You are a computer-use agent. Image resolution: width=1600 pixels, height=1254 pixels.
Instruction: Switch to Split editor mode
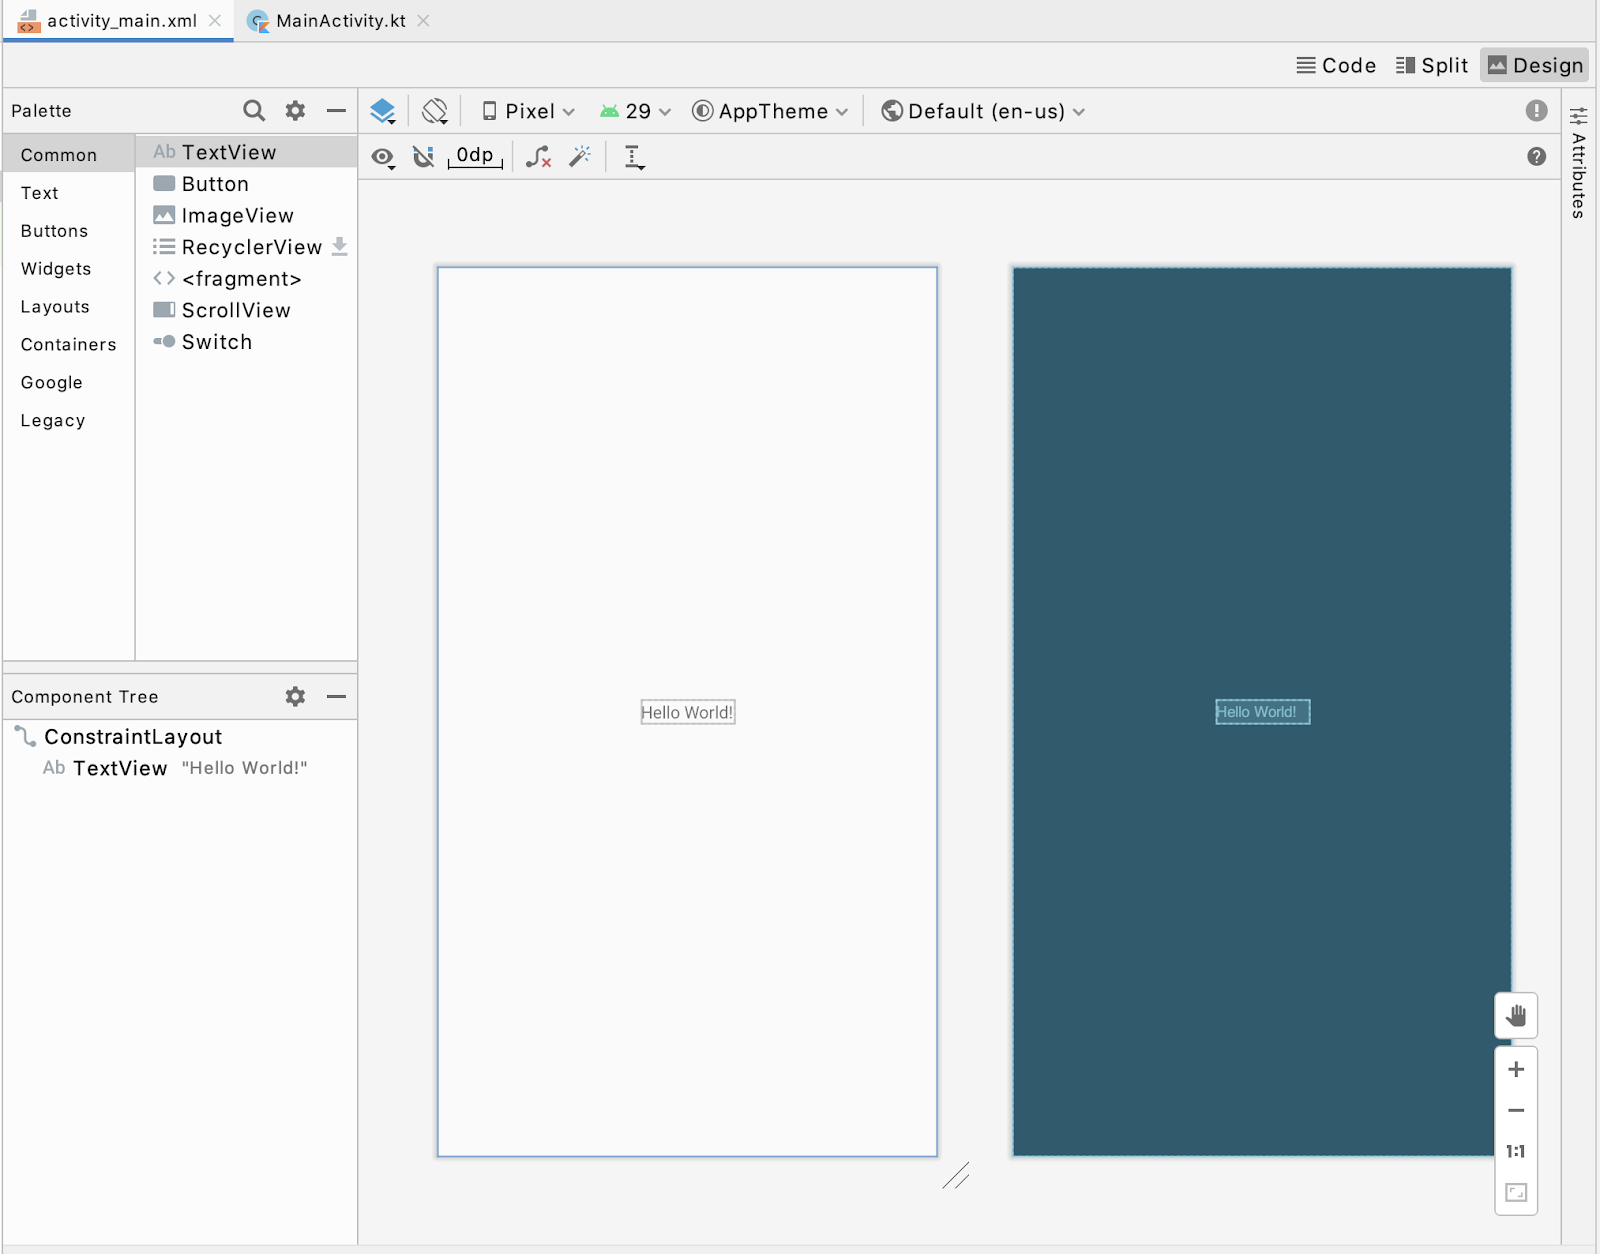tap(1432, 65)
